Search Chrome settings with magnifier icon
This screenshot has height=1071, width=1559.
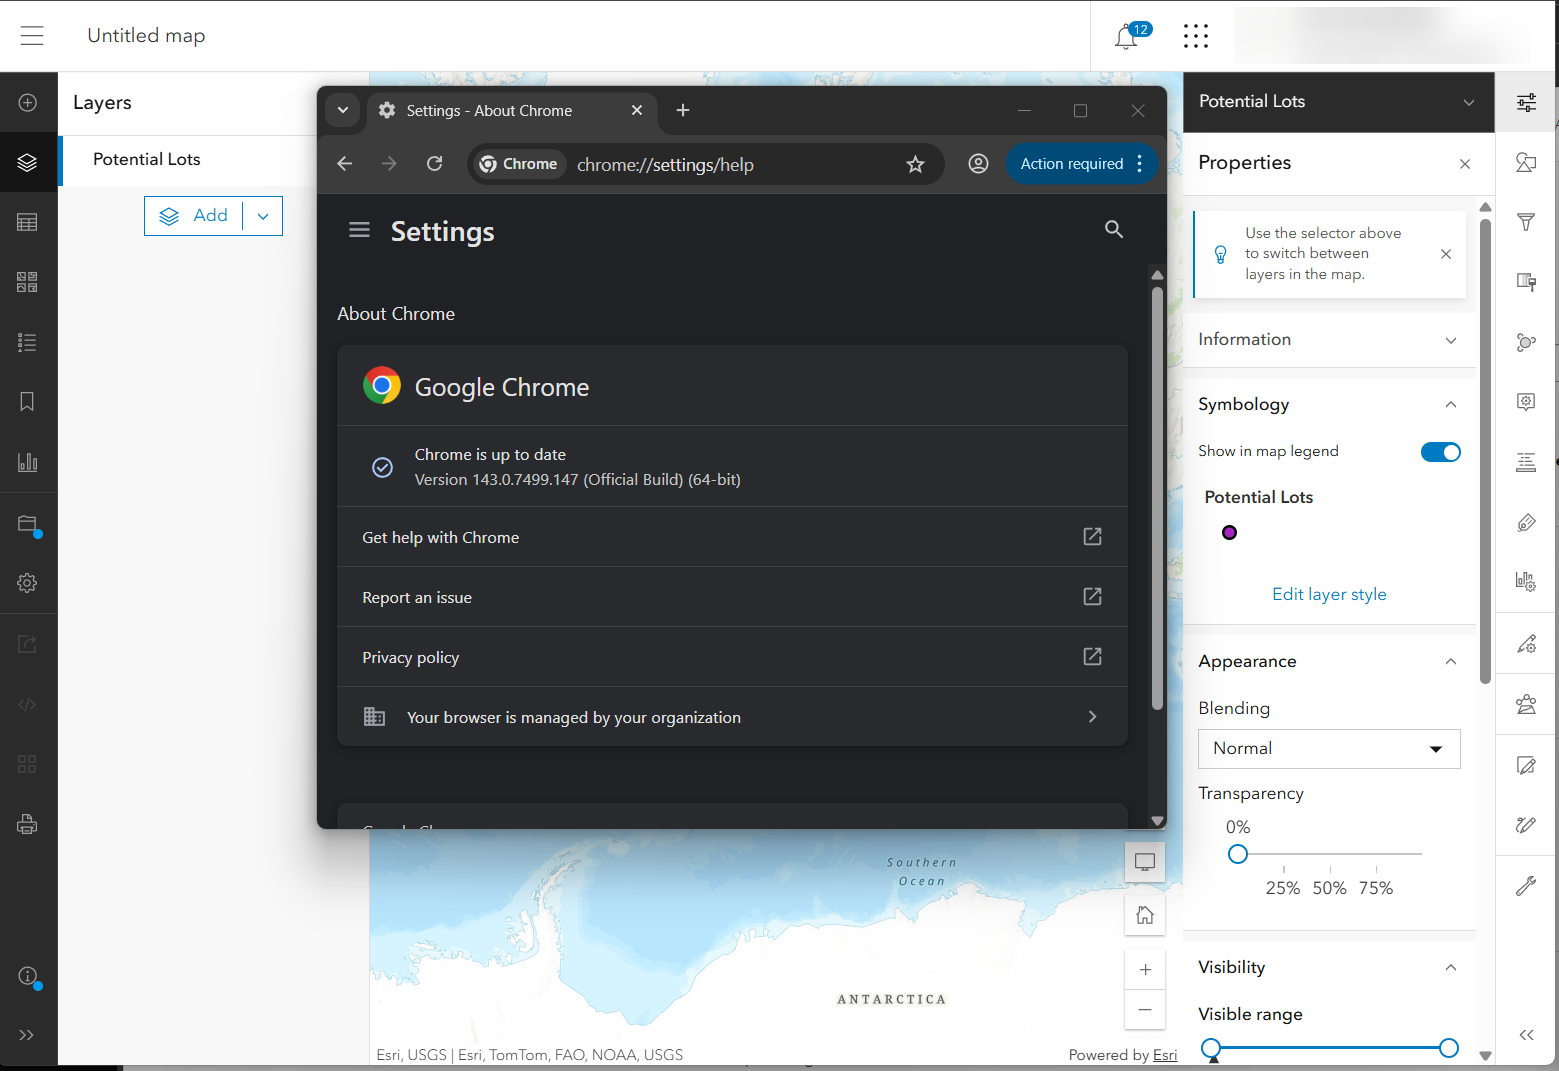pos(1114,230)
